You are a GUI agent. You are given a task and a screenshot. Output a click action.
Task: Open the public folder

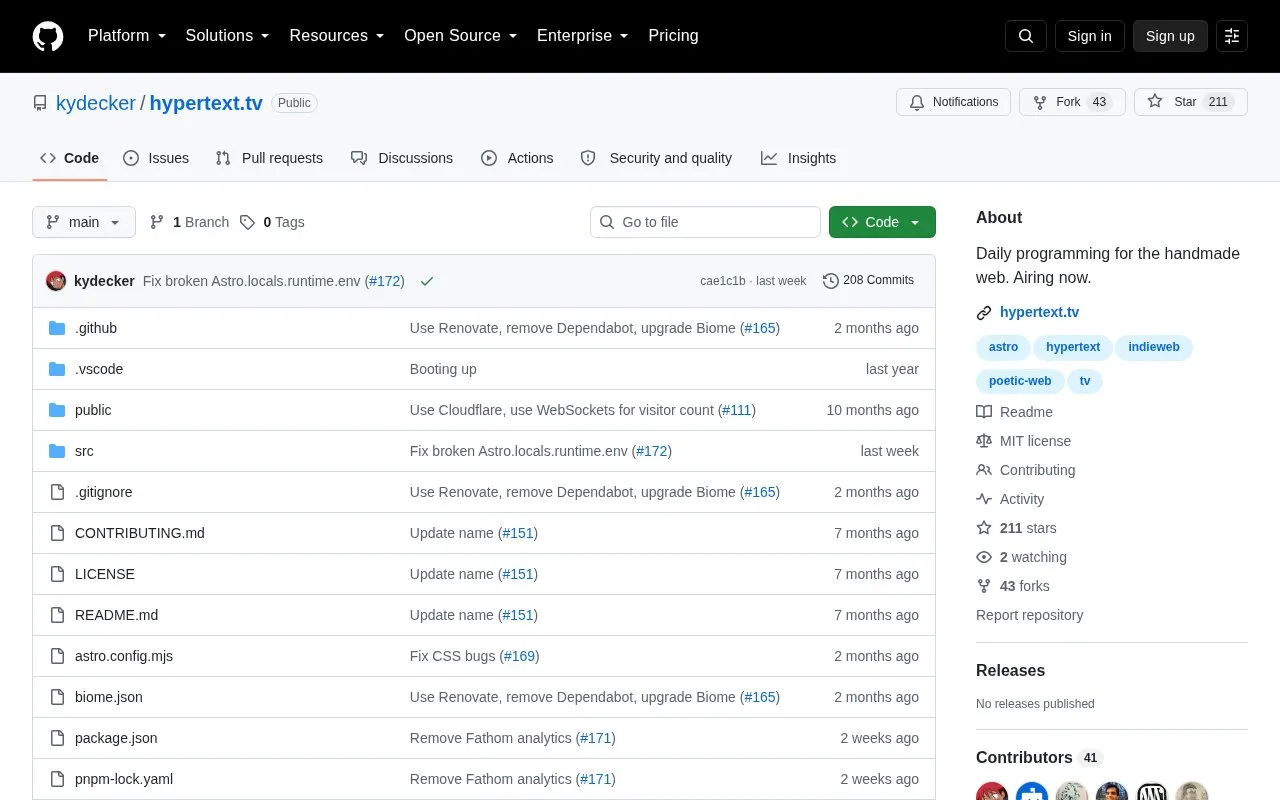click(x=93, y=410)
